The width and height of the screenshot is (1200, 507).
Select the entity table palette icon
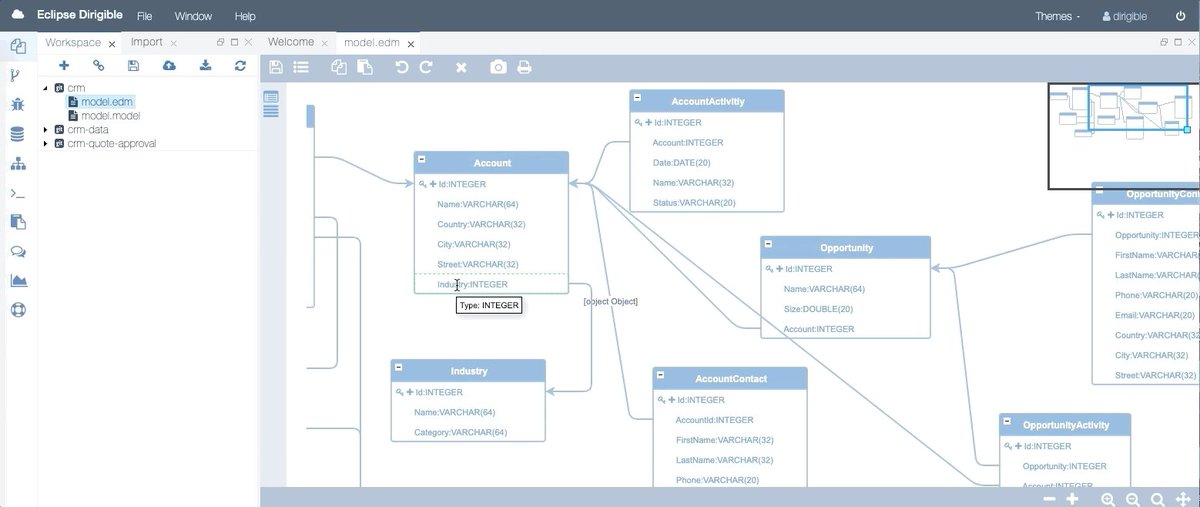click(270, 96)
